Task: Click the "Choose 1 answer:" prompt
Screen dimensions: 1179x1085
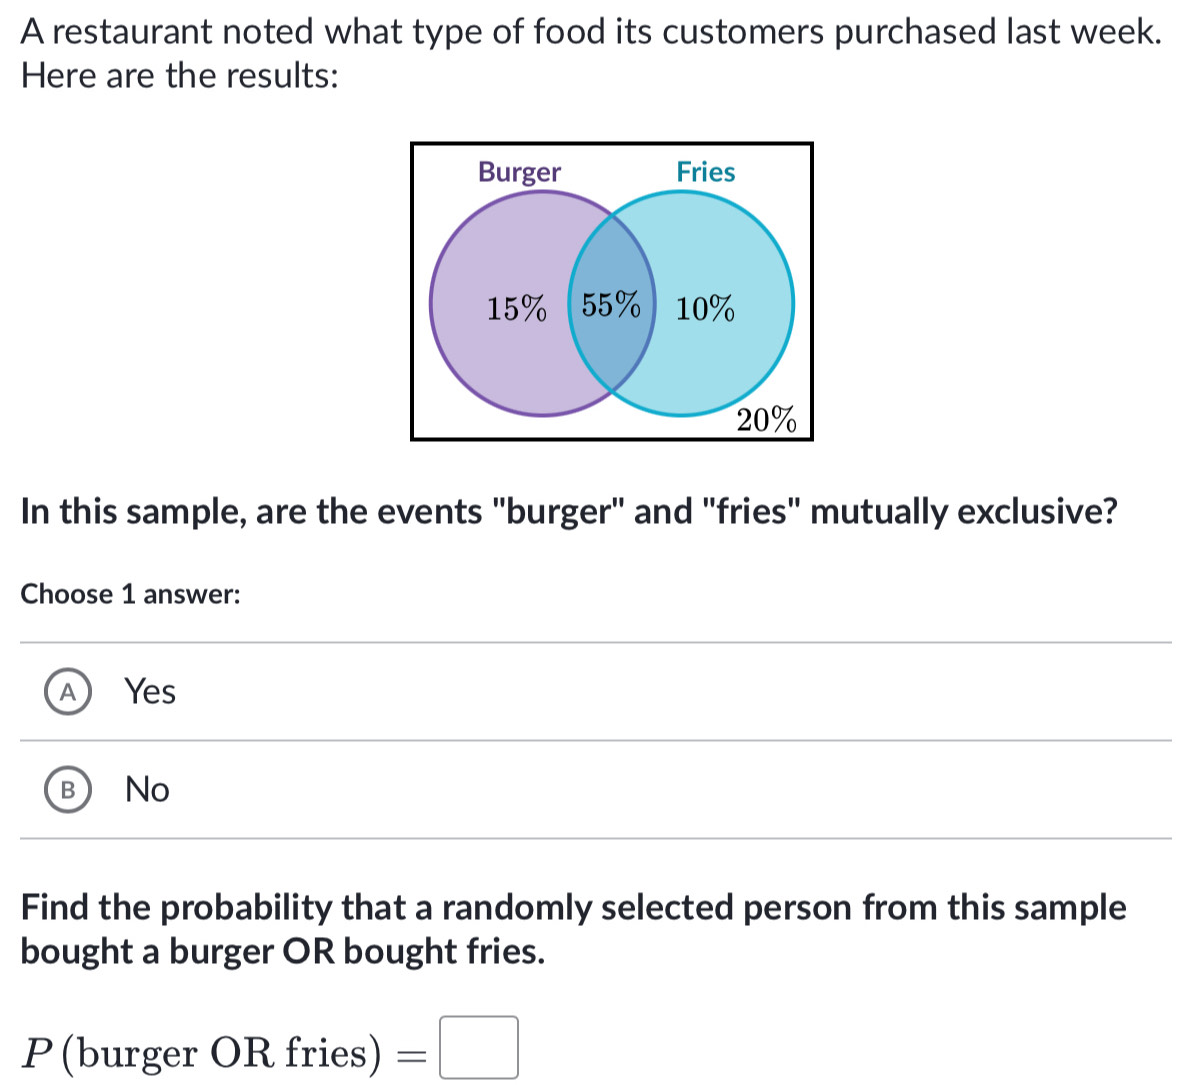Action: coord(130,594)
